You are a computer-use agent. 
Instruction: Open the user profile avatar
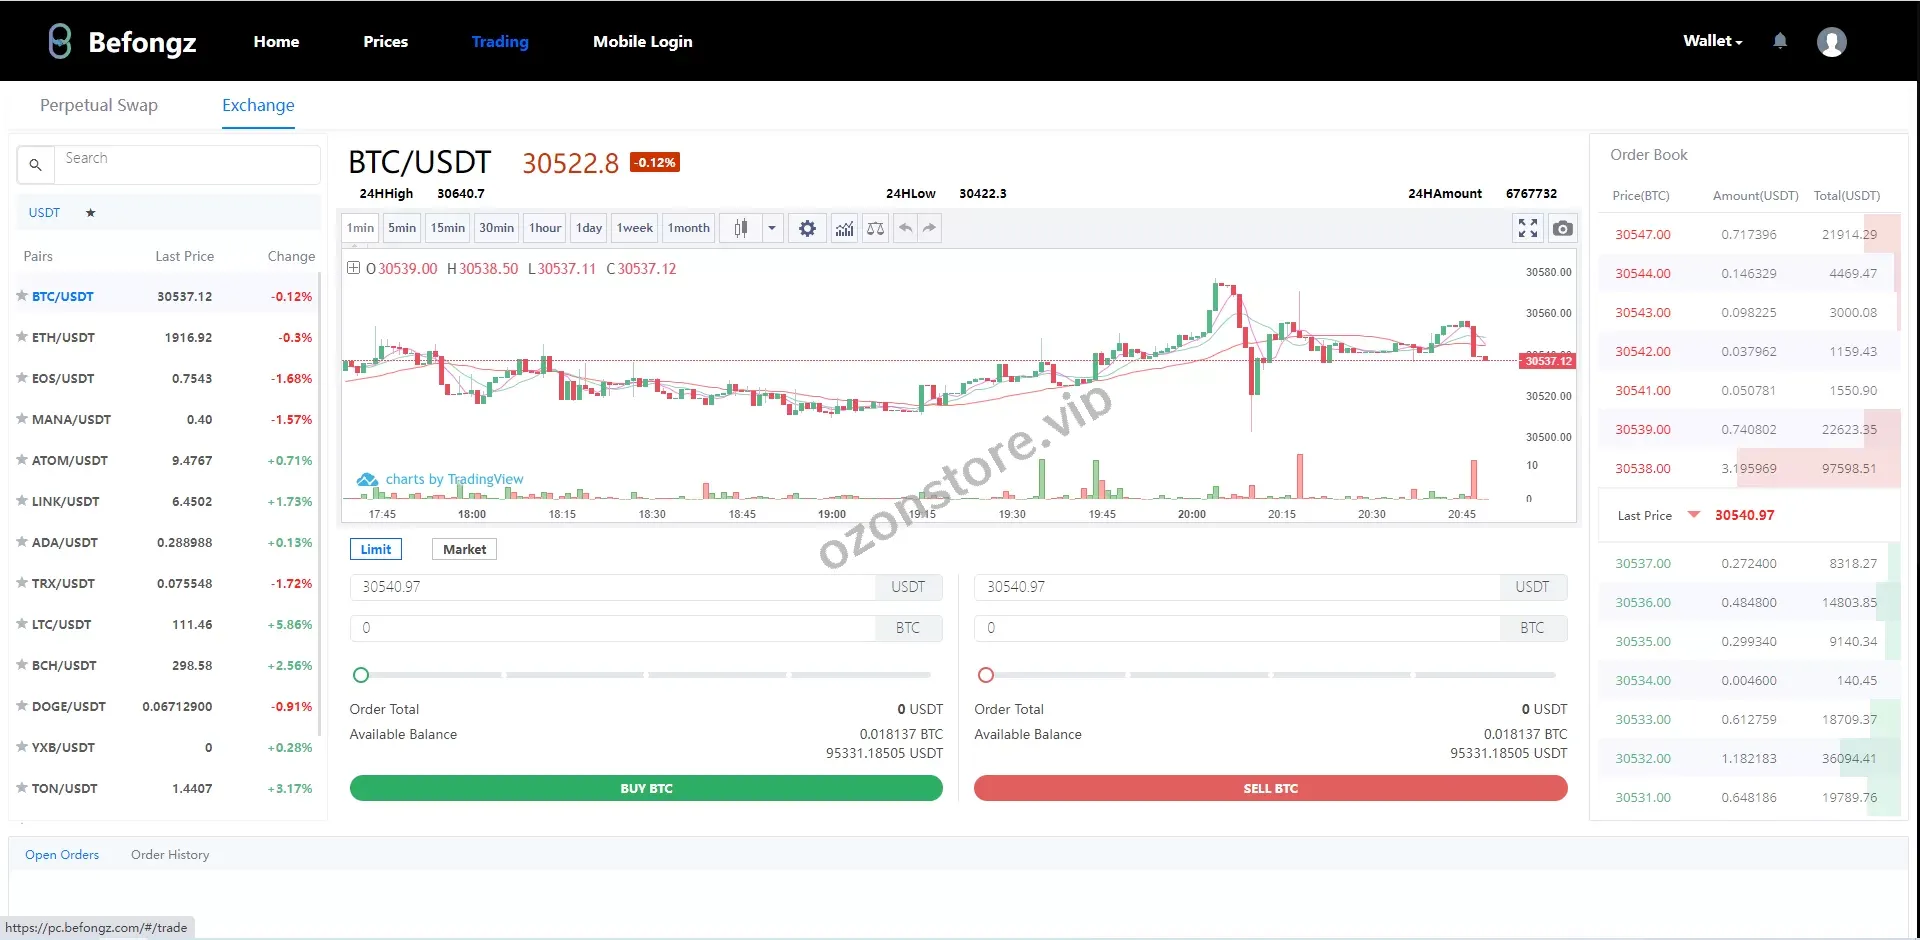click(x=1831, y=42)
